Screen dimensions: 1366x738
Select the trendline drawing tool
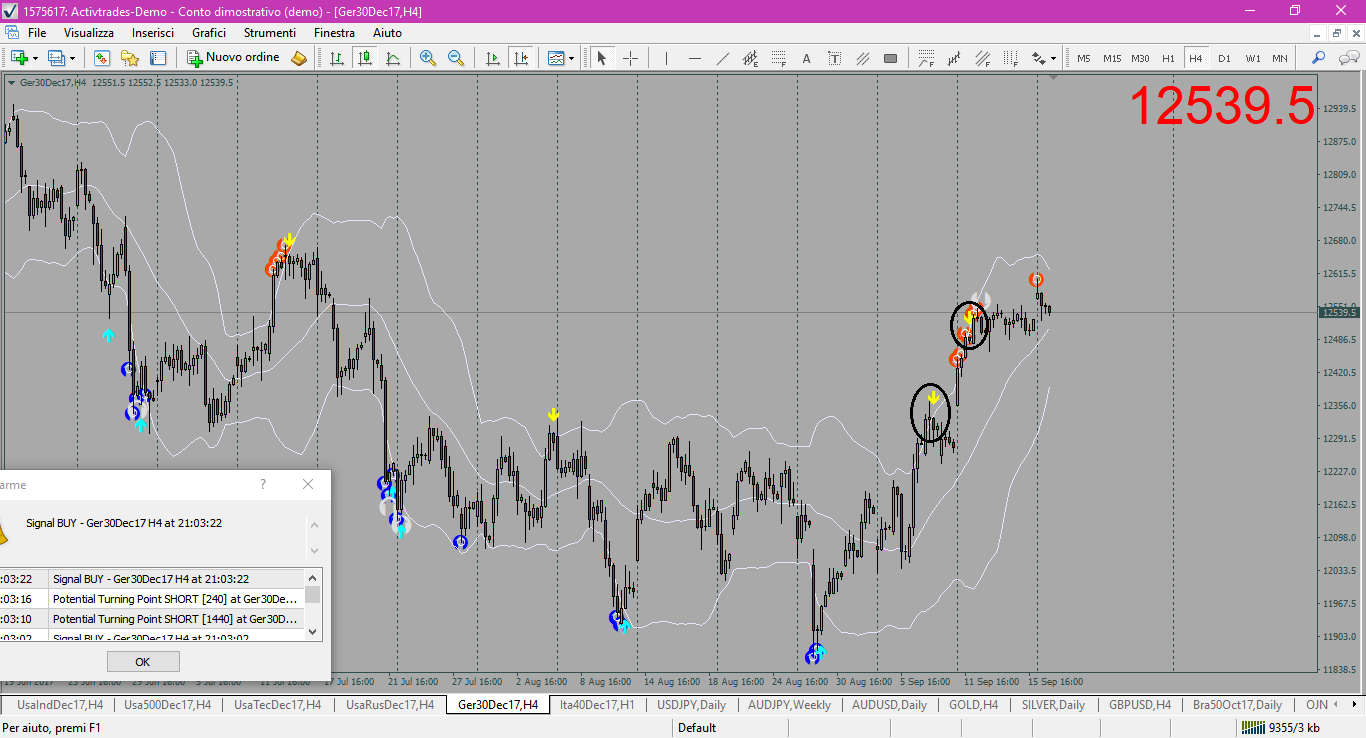pos(722,58)
